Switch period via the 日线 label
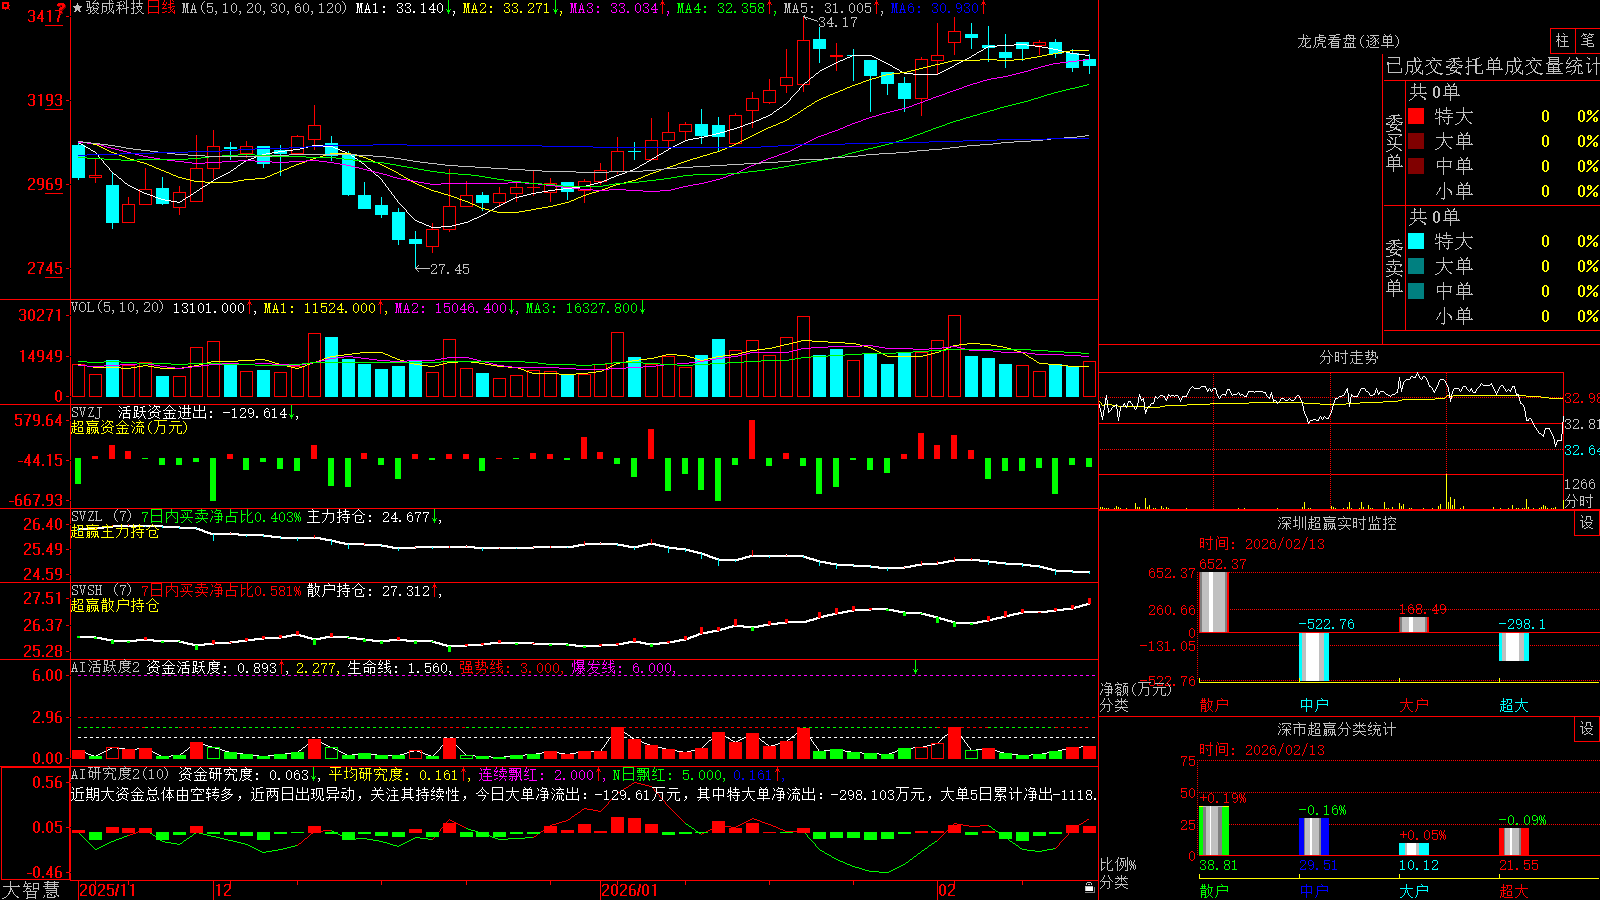This screenshot has height=900, width=1600. pos(161,8)
